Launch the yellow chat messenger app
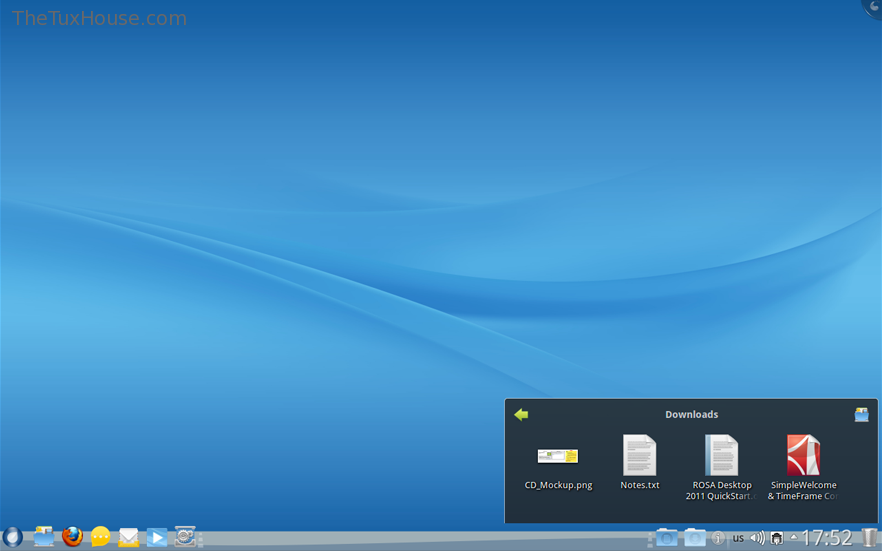The image size is (882, 551). click(100, 538)
